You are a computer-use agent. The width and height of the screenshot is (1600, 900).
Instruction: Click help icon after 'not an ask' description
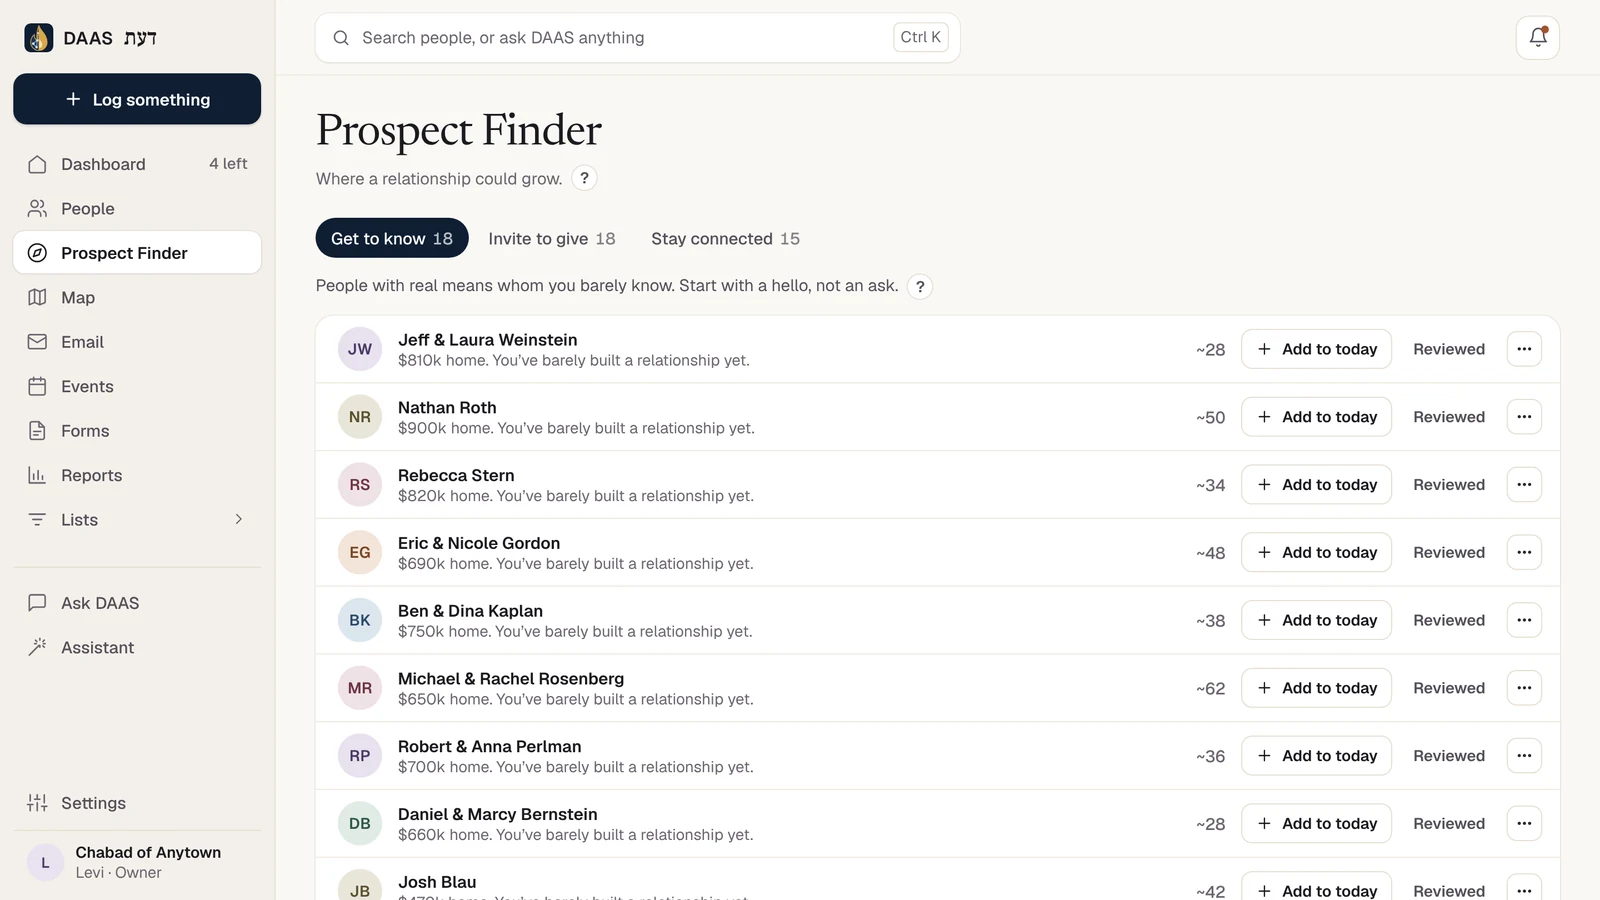pos(920,286)
